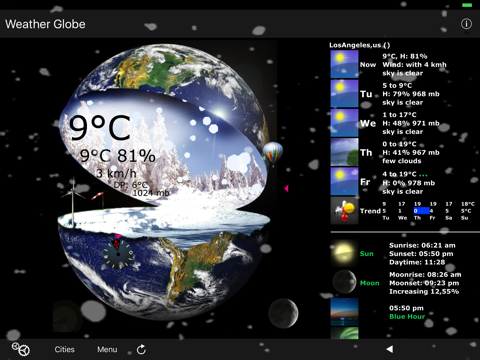The width and height of the screenshot is (480, 360).
Task: Click the Blue Hour thumbnail
Action: pyautogui.click(x=344, y=312)
